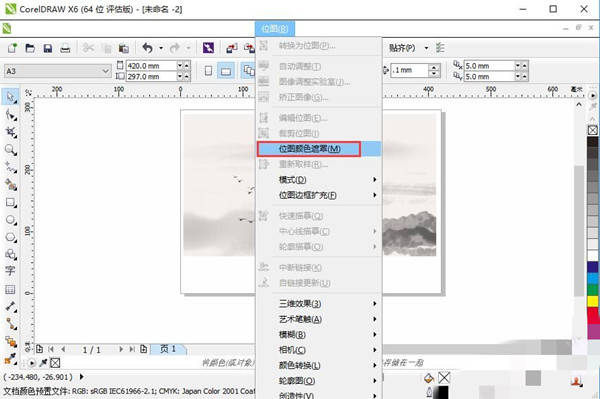
Task: Click the Redo arrow icon
Action: 174,48
